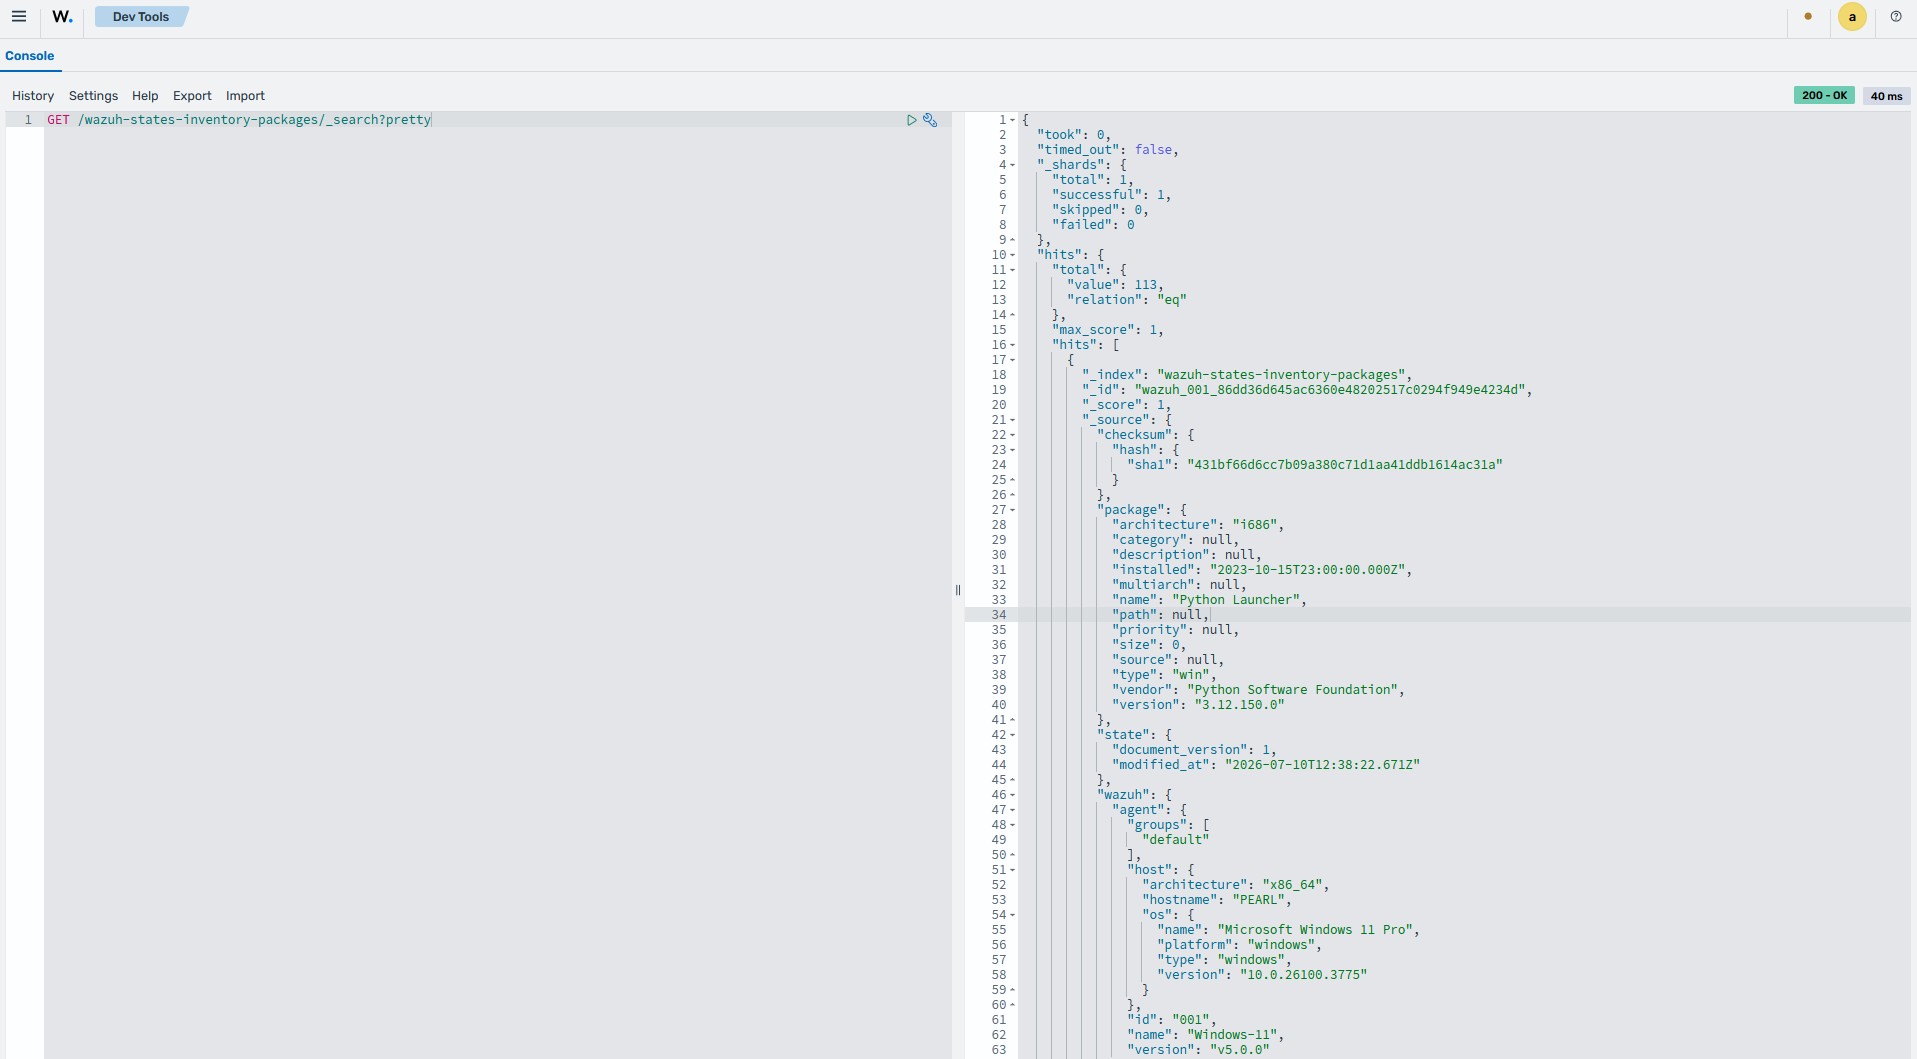
Task: Collapse the root object on line 1
Action: coord(1013,120)
